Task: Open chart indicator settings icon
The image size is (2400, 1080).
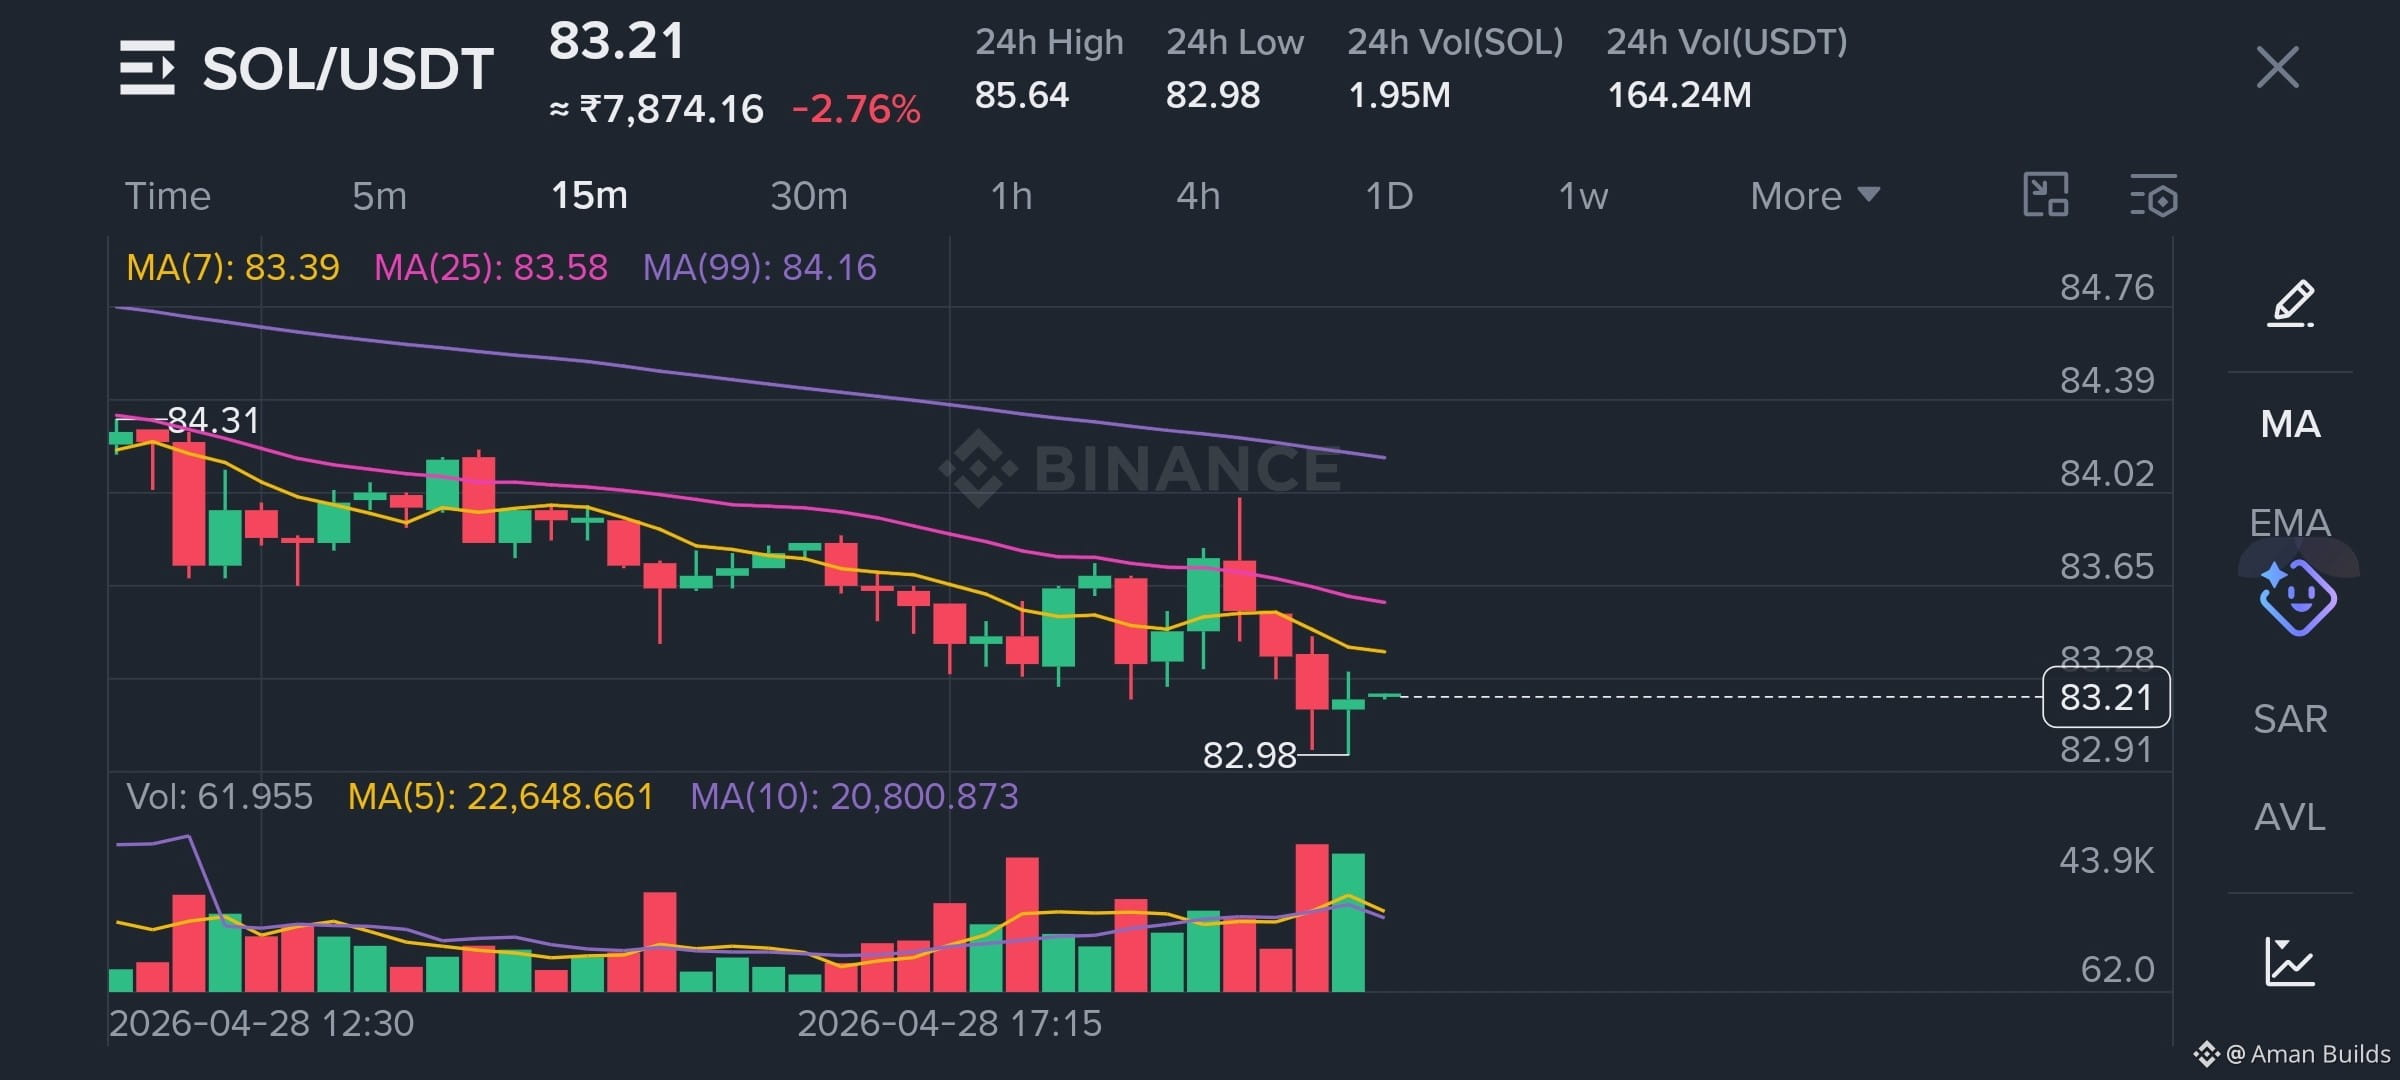Action: point(2154,195)
